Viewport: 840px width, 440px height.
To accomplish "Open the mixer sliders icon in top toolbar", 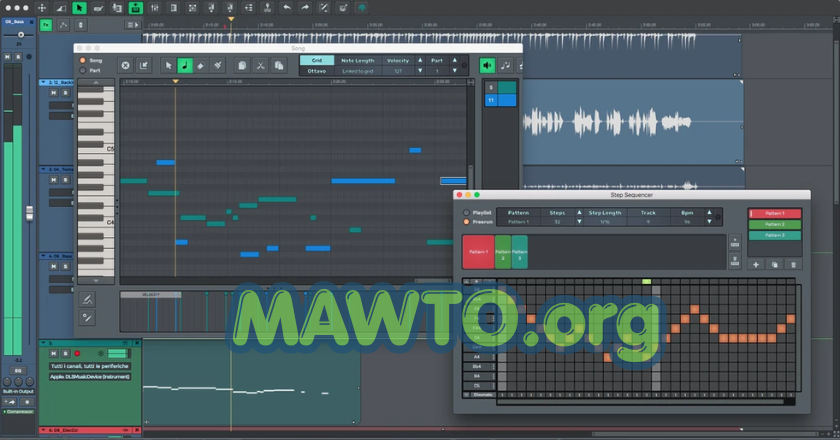I will [155, 8].
